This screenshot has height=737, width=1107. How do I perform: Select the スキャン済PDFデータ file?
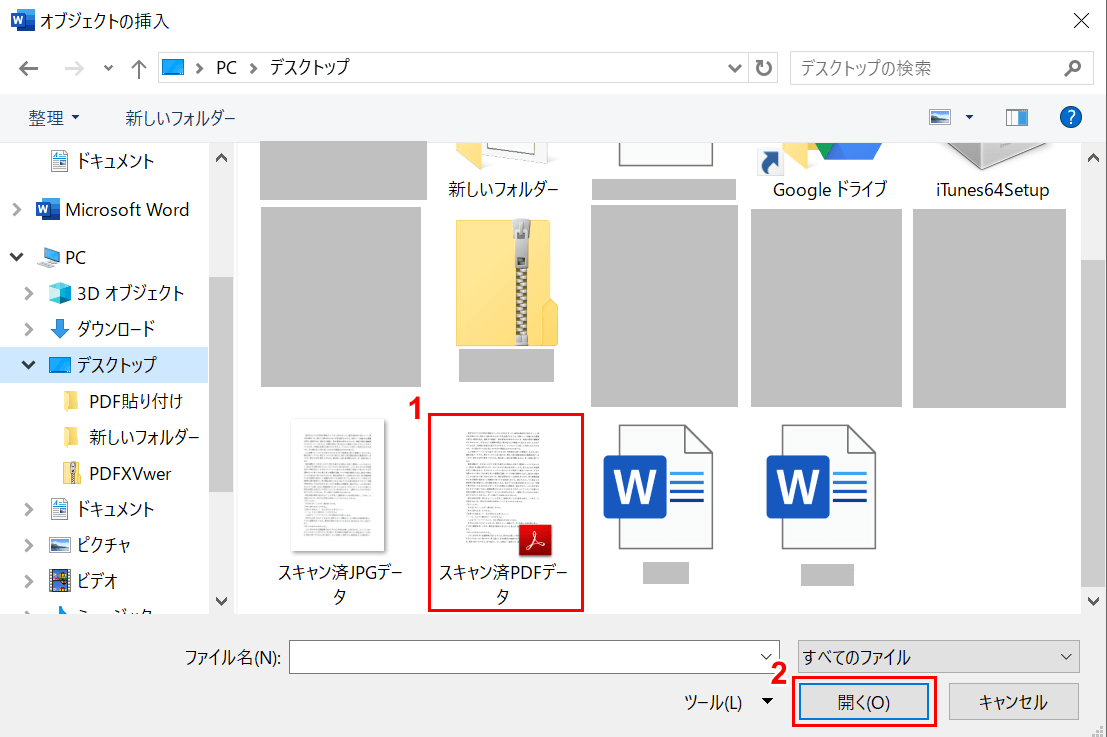(505, 510)
